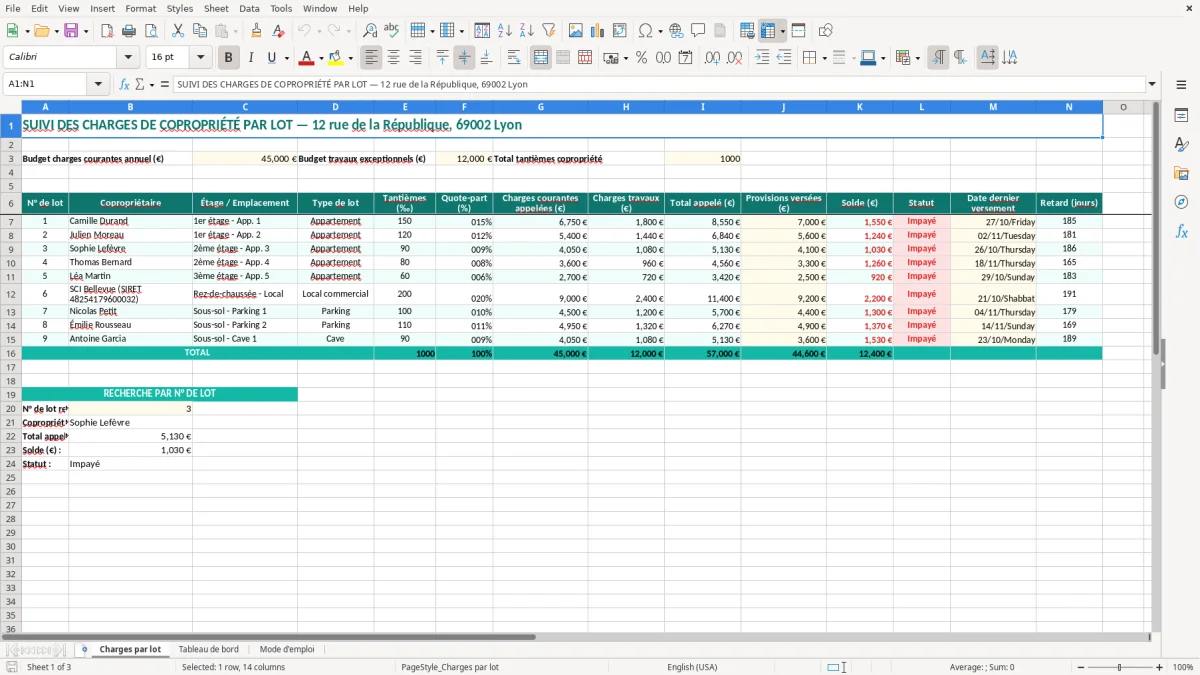The image size is (1200, 675).
Task: Insert a pivot table icon
Action: pyautogui.click(x=620, y=31)
